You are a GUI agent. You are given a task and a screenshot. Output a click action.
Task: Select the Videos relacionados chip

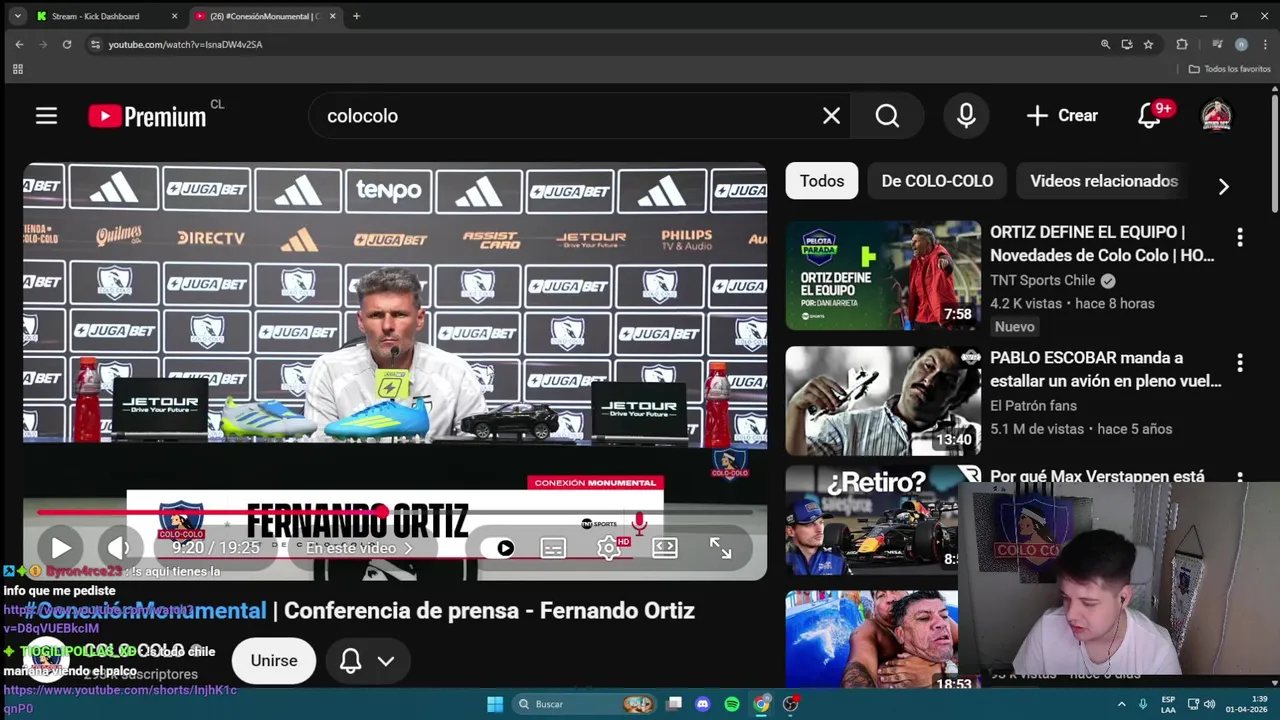1104,181
